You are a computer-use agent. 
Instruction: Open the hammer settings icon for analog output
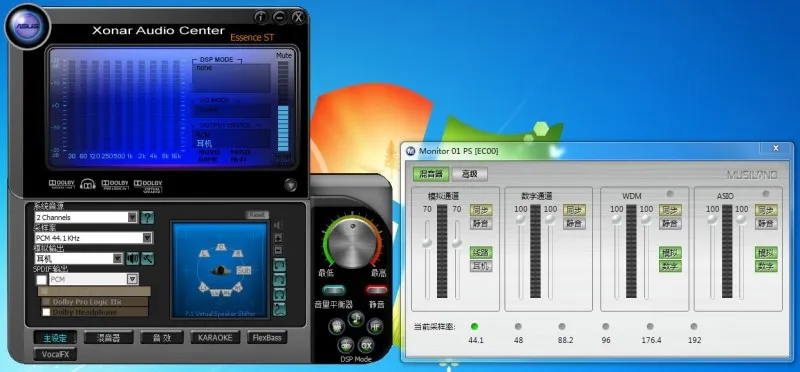click(x=148, y=259)
